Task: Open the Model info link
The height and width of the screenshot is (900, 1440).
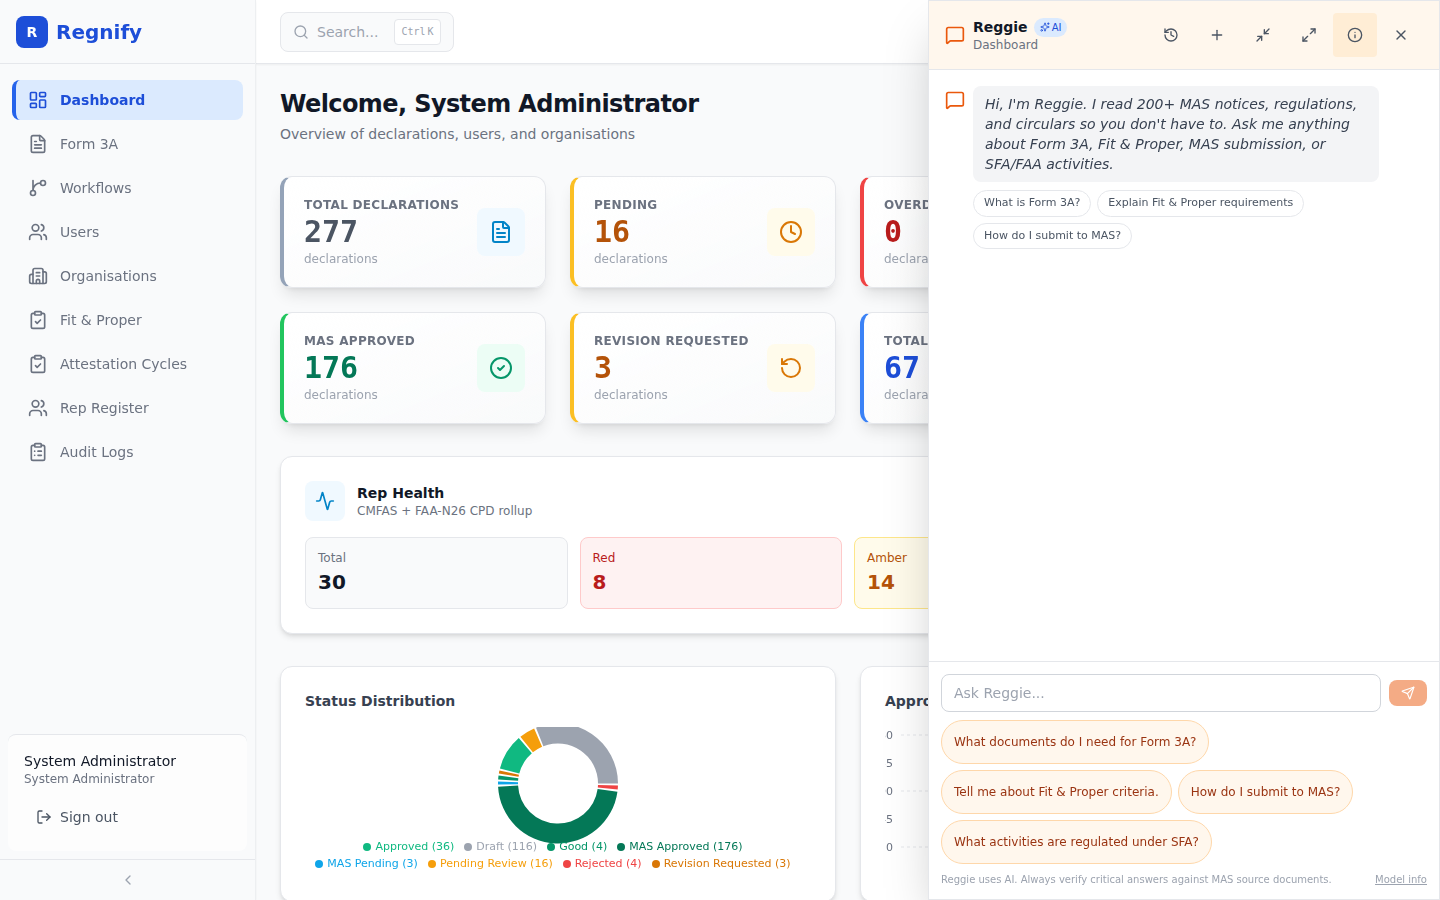Action: coord(1401,880)
